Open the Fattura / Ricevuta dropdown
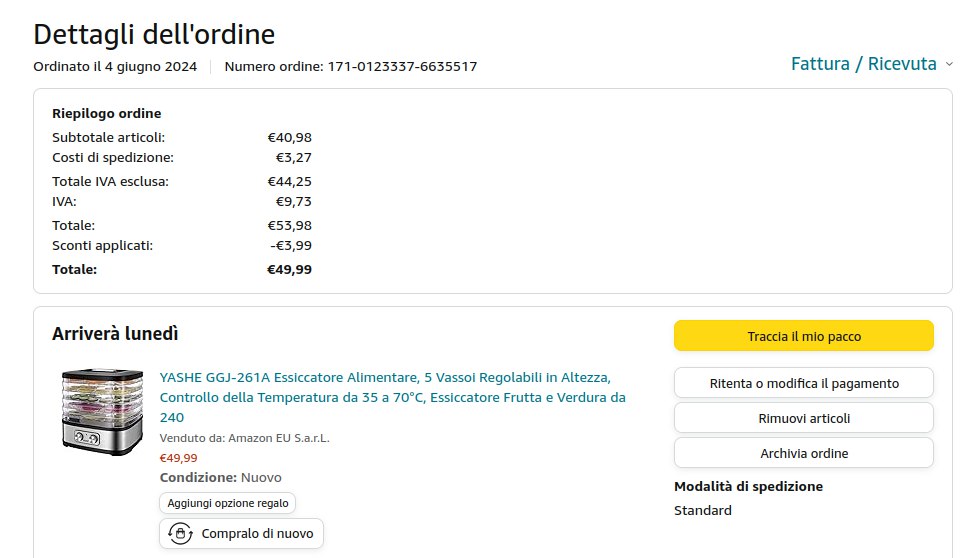Viewport: 965px width, 558px height. point(863,64)
